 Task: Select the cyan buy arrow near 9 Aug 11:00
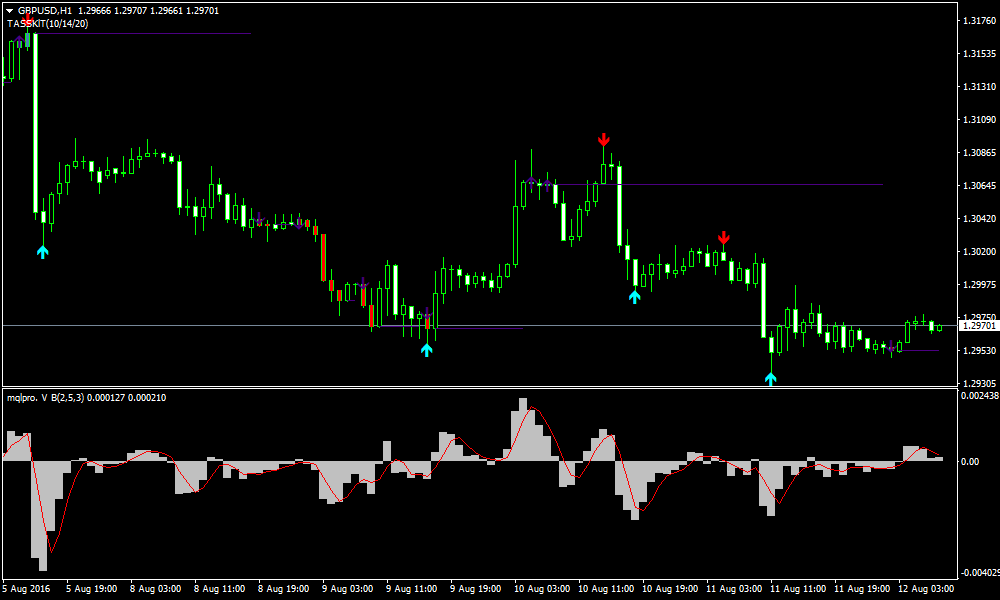click(427, 348)
